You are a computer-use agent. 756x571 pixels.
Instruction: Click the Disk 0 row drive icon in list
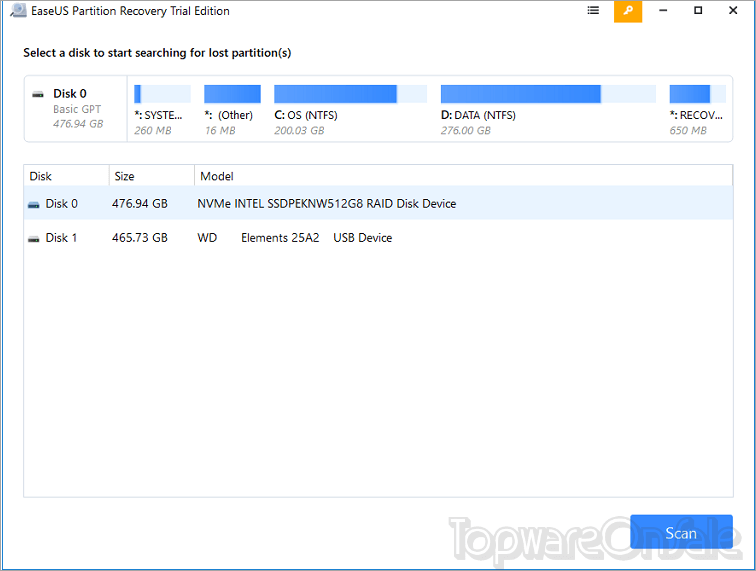click(x=34, y=204)
